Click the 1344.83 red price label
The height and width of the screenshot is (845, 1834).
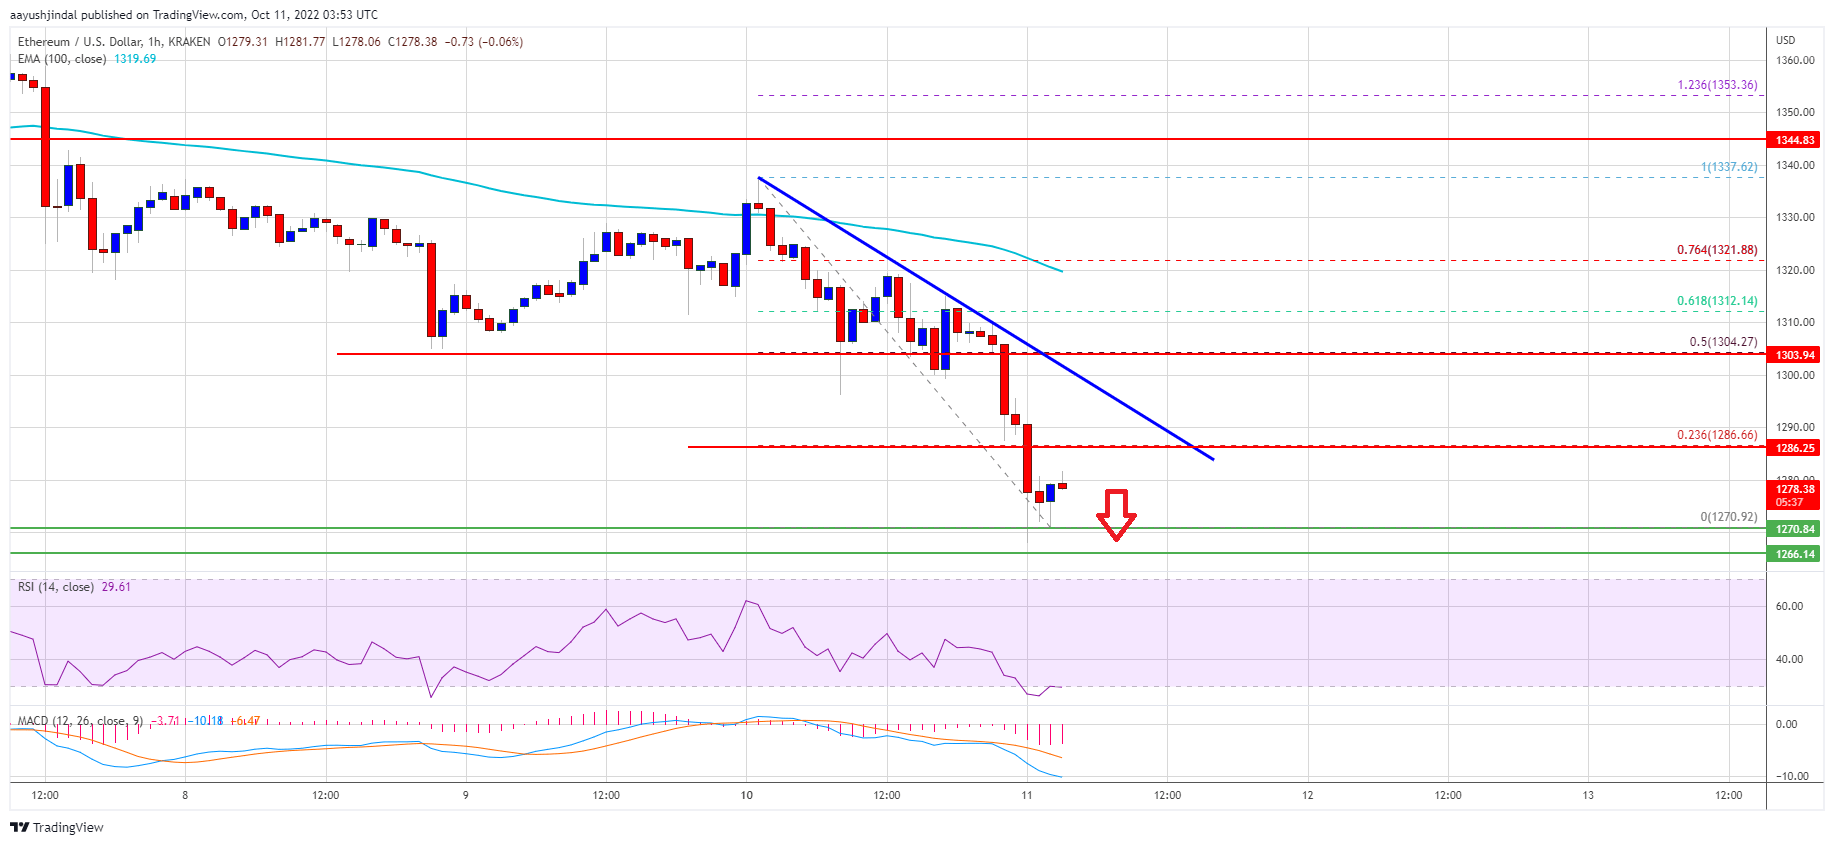[x=1795, y=140]
